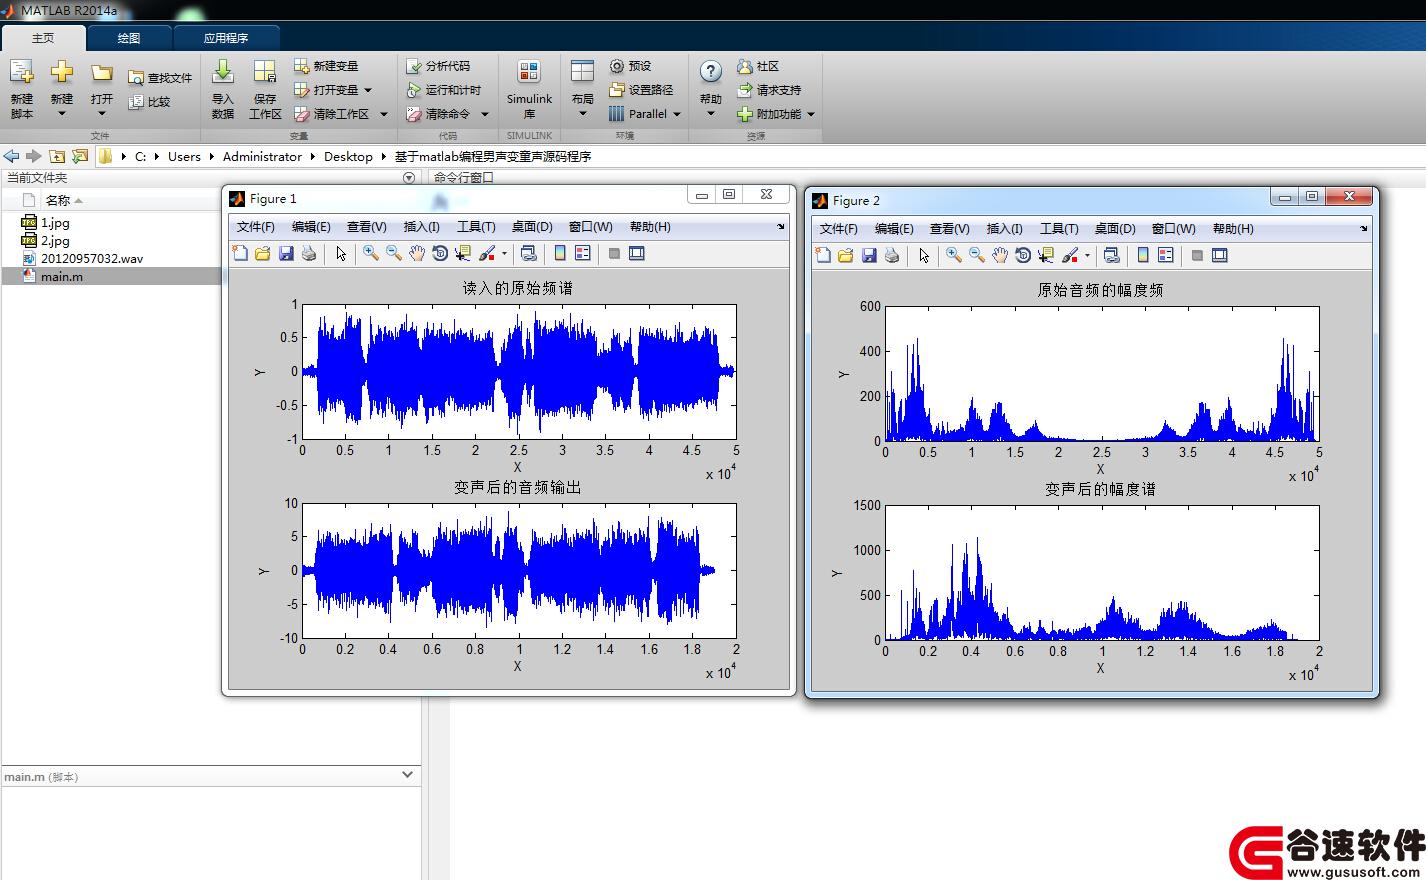Expand Clear Workspace (清除工作区) dropdown arrow
Viewport: 1426px width, 880px height.
(383, 114)
